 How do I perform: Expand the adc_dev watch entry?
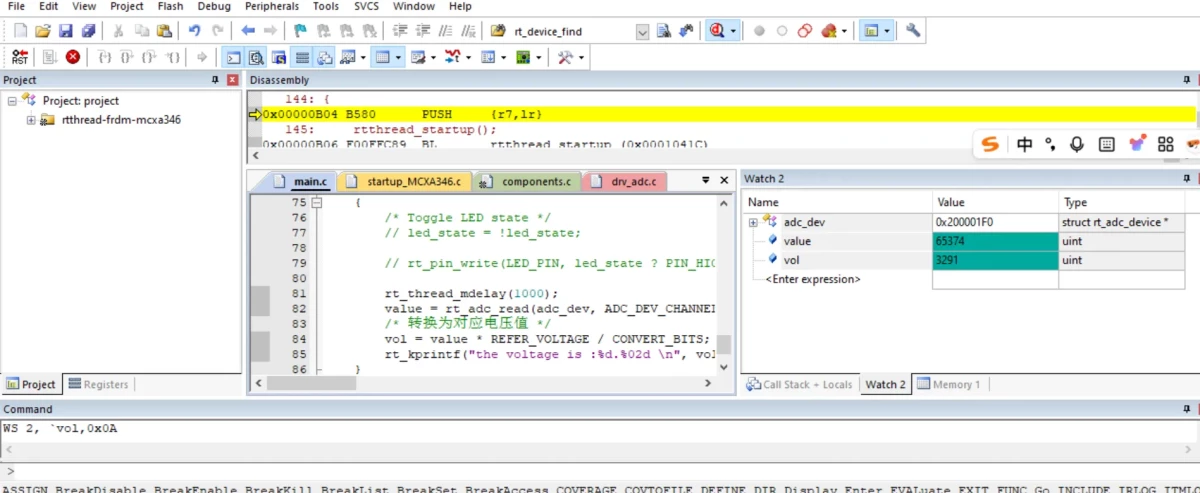pos(753,222)
